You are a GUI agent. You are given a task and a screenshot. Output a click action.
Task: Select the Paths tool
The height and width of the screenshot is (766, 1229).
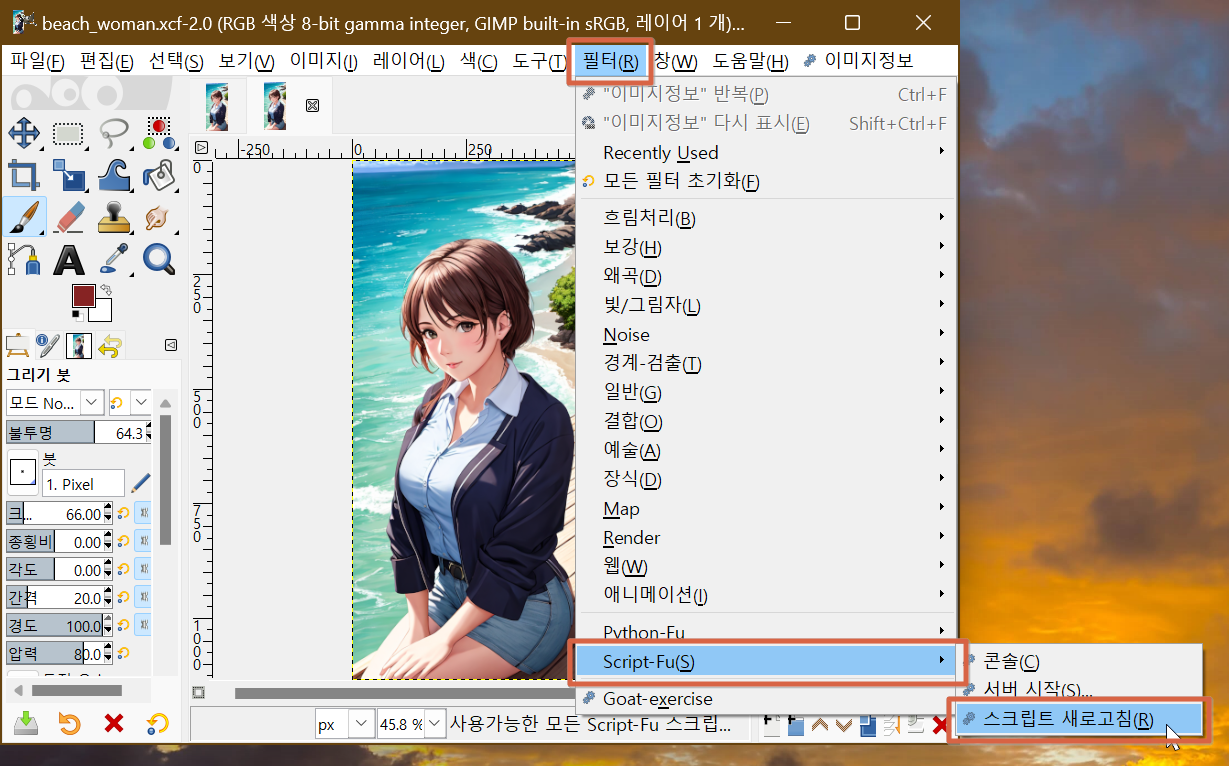(23, 259)
